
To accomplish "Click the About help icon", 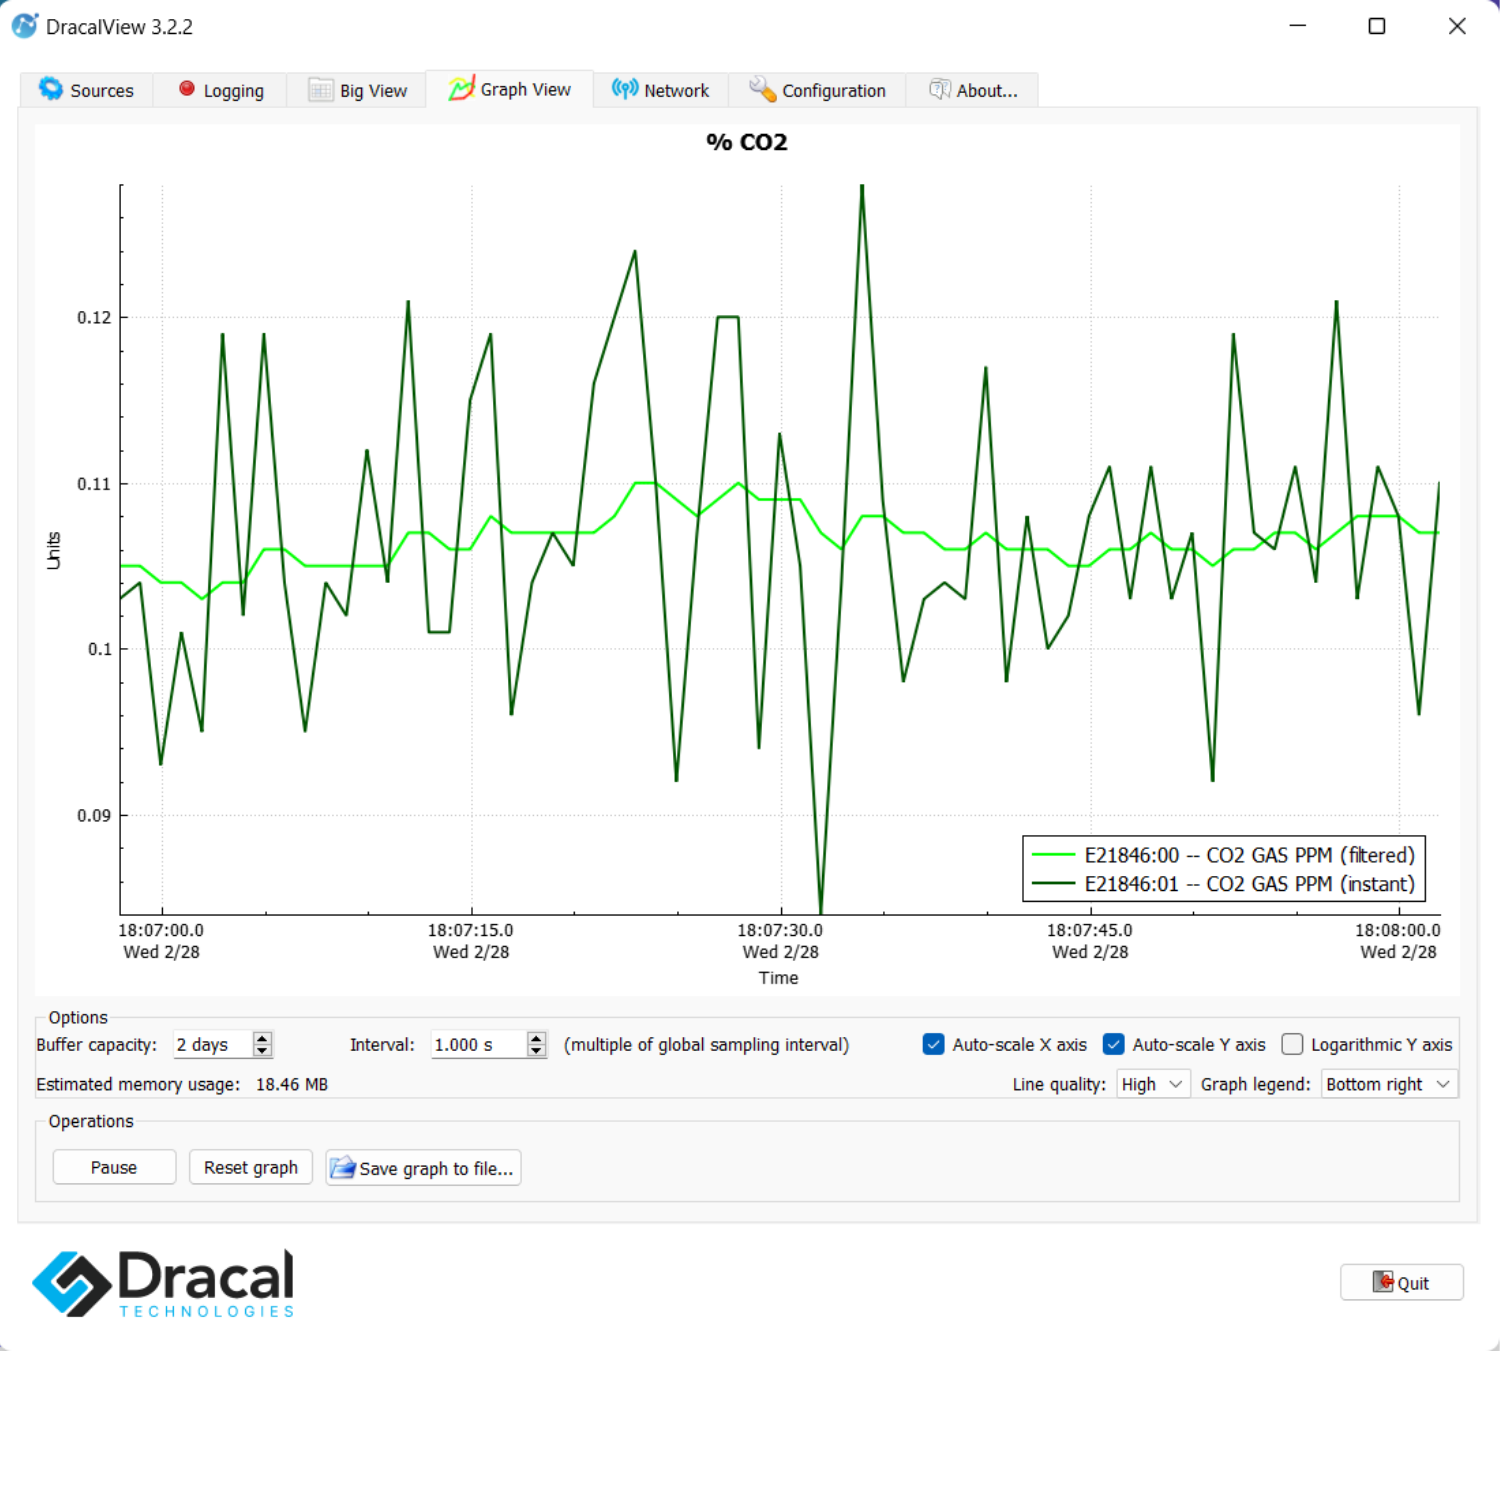I will [x=940, y=89].
